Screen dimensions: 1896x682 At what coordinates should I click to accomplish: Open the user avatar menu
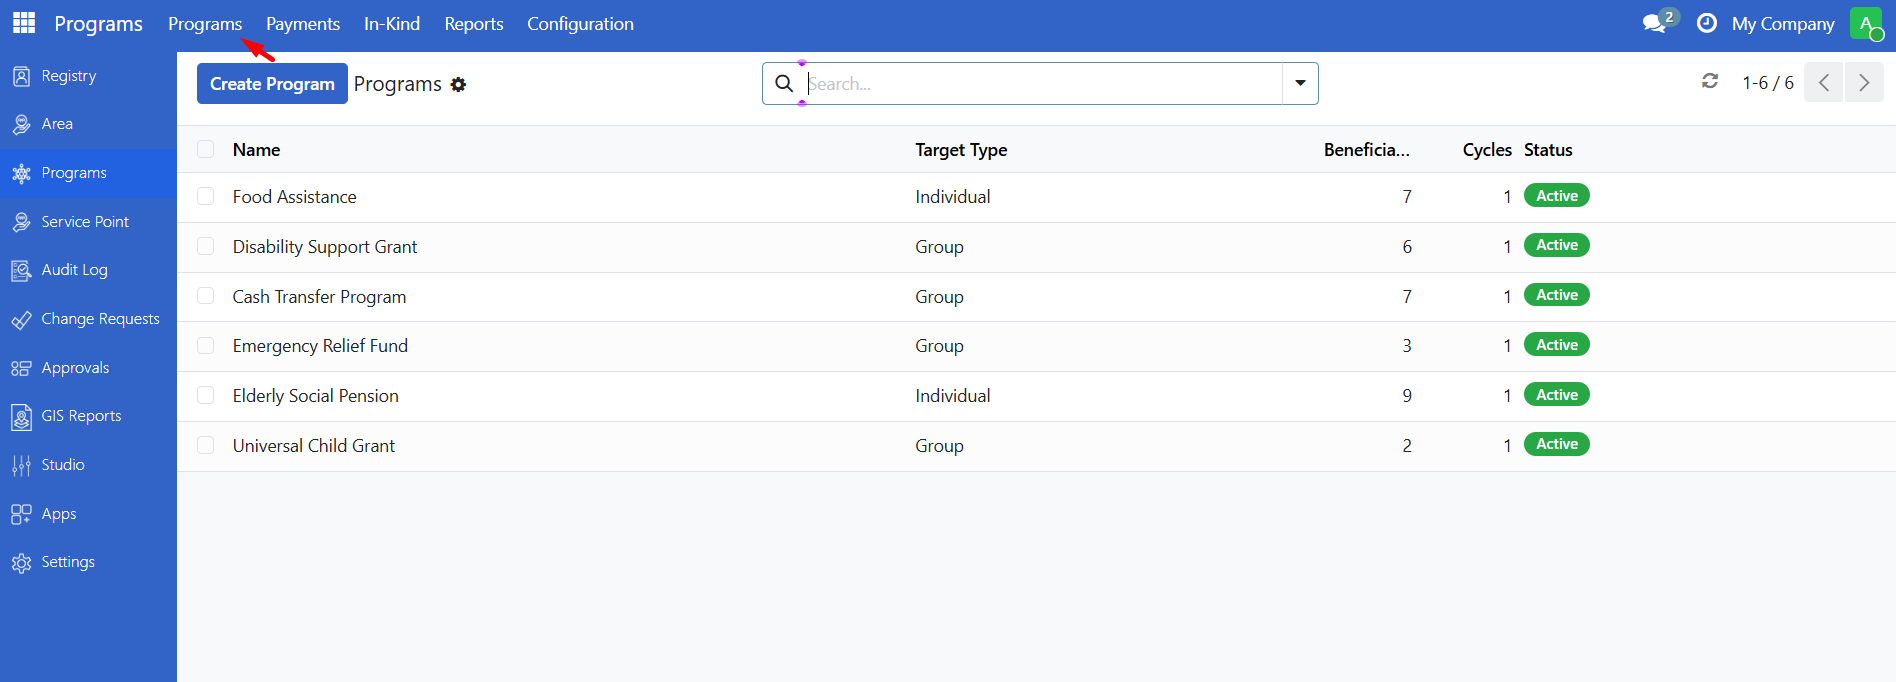click(x=1866, y=23)
